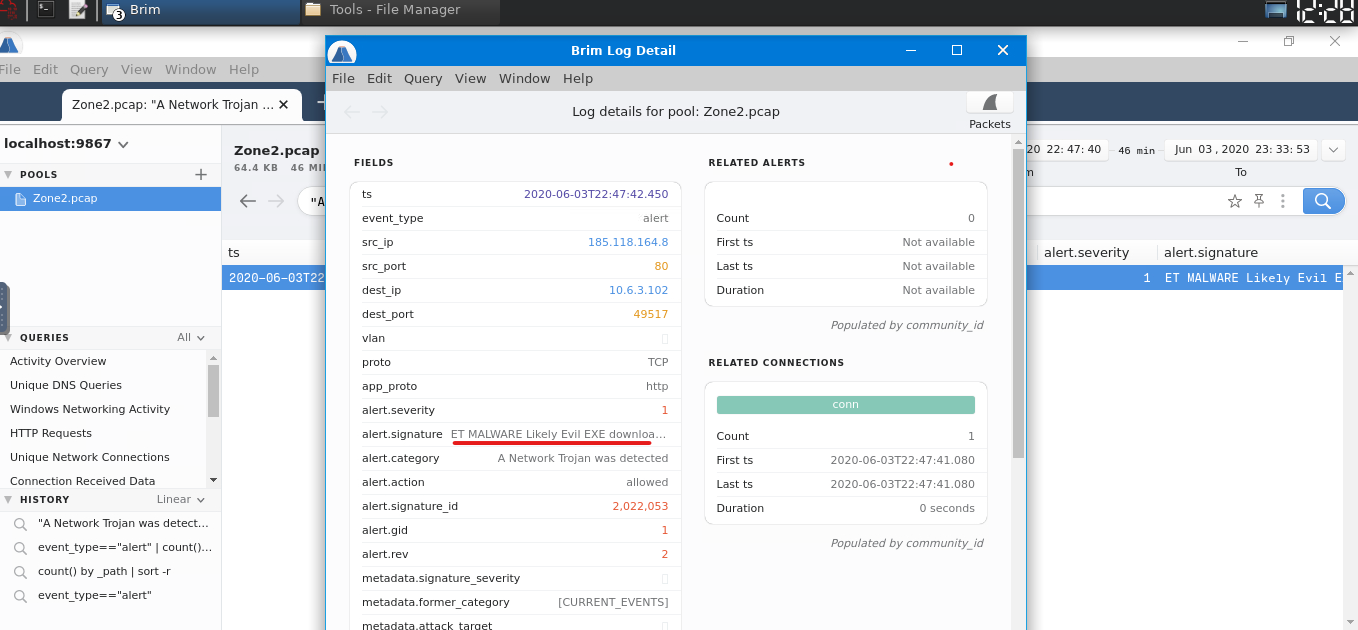Go back with main window back arrow
1358x630 pixels.
(x=248, y=201)
